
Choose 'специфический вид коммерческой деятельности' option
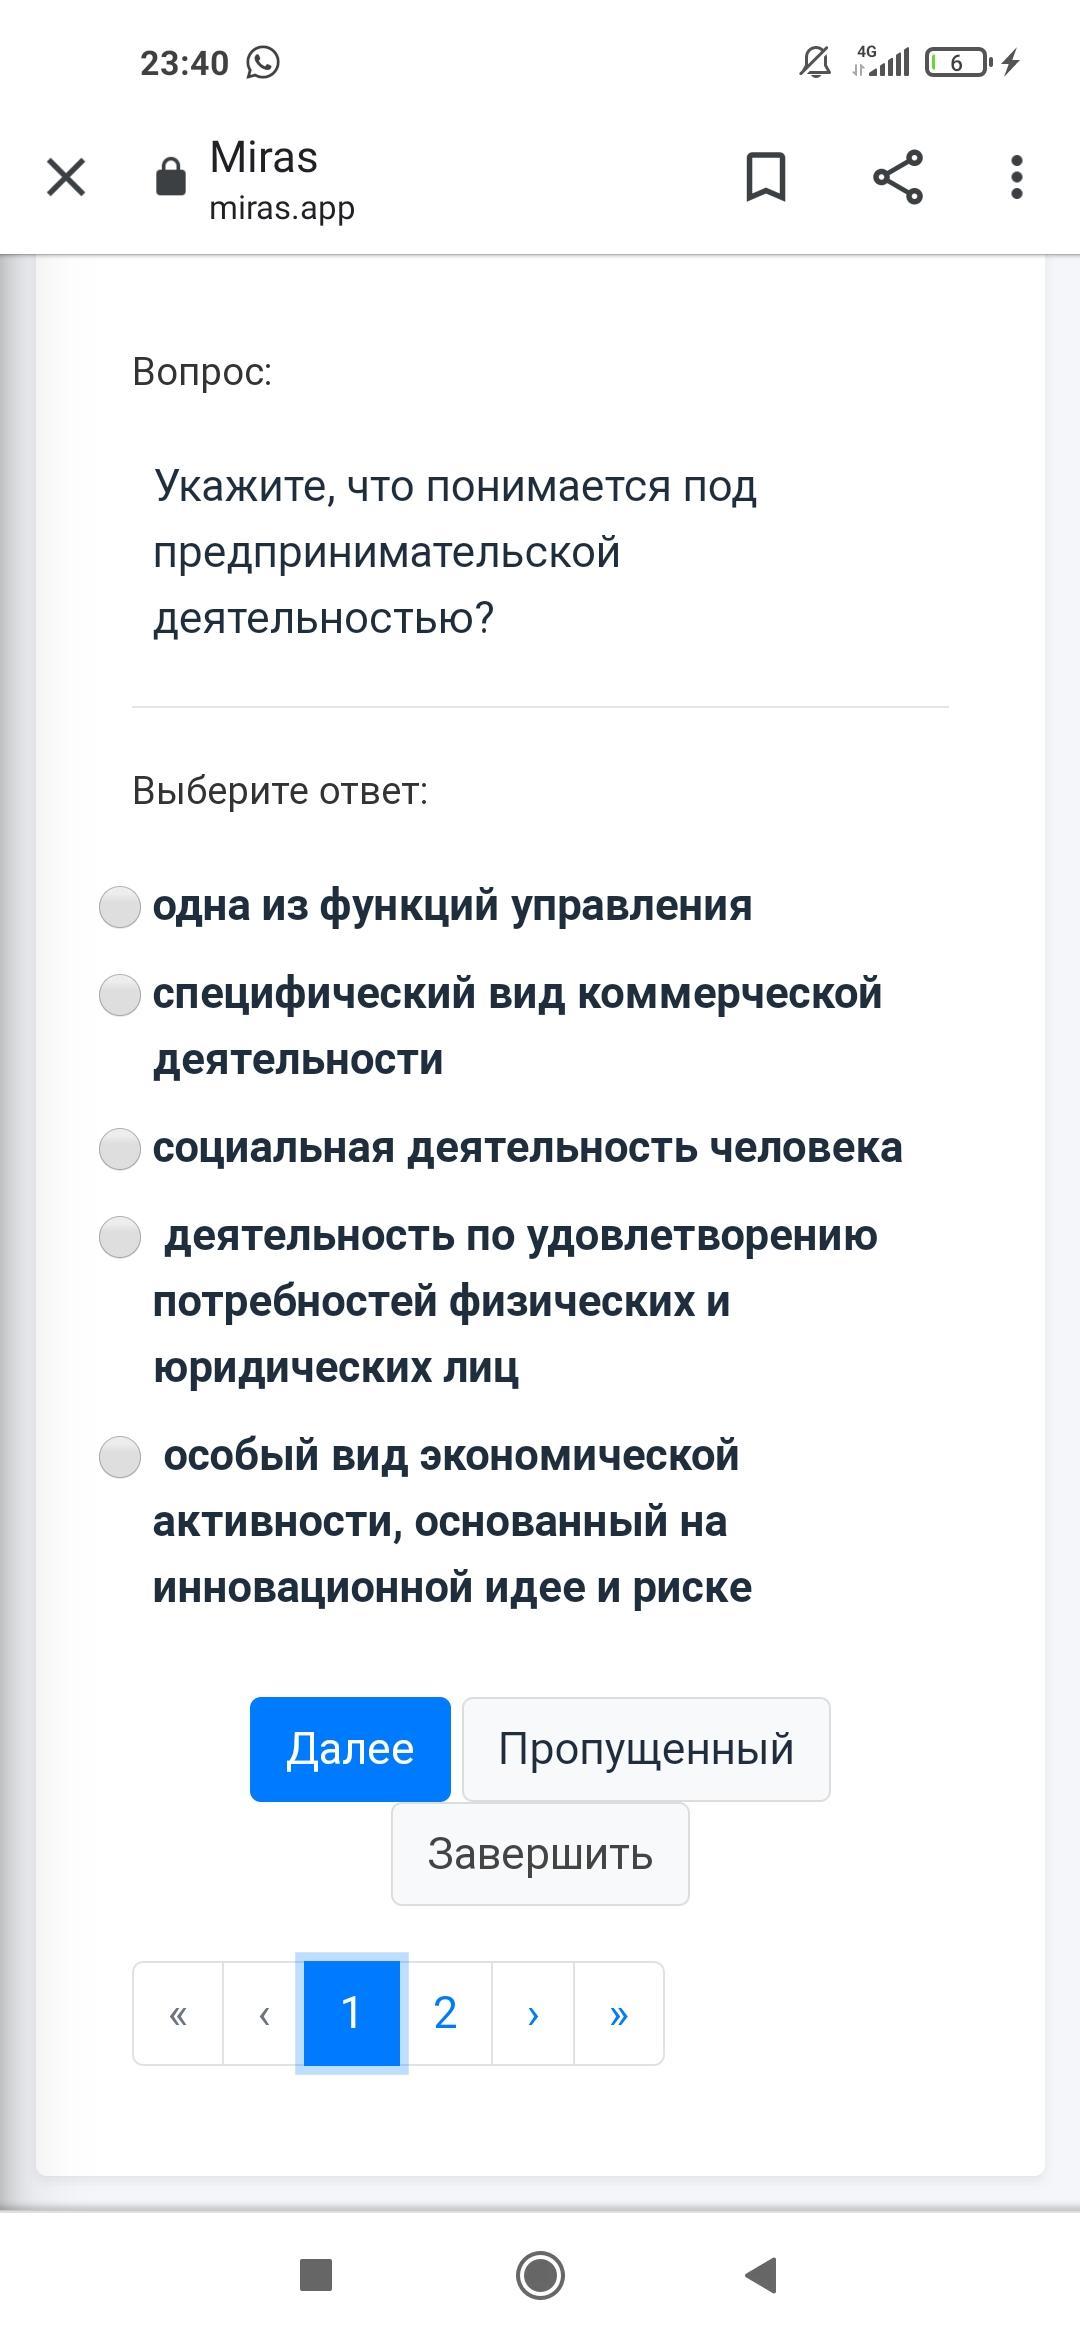click(x=120, y=995)
